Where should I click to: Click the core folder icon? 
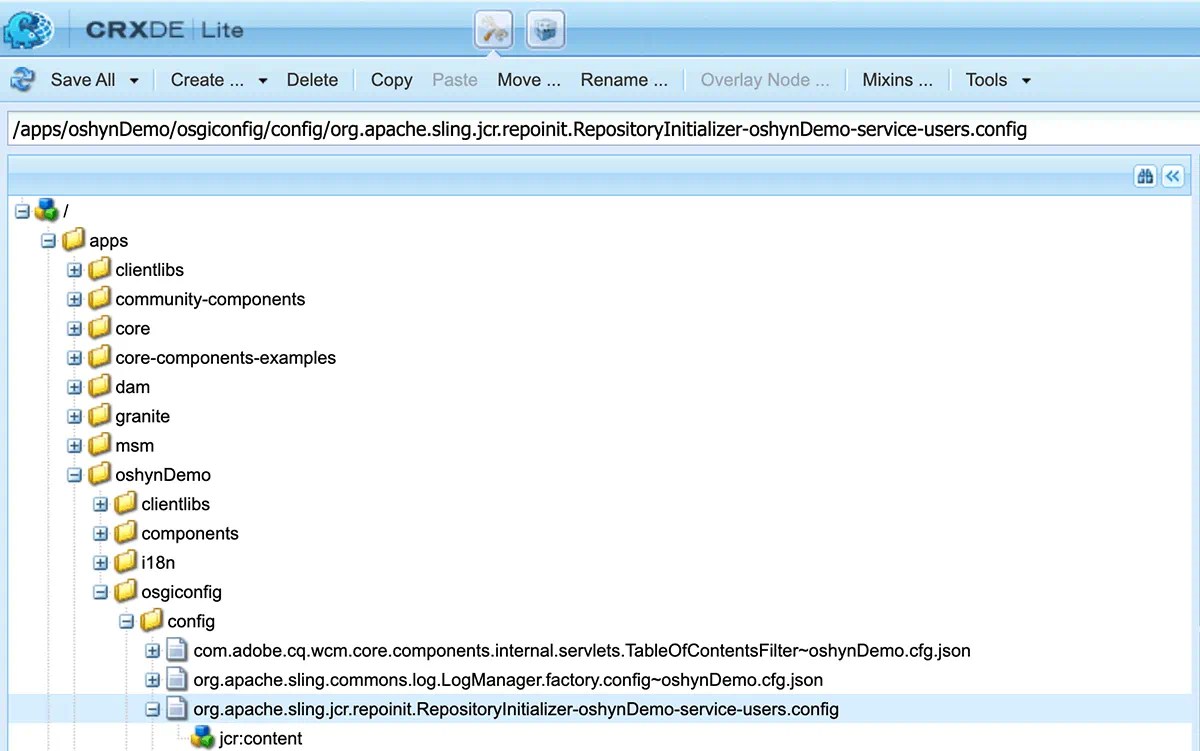point(99,328)
